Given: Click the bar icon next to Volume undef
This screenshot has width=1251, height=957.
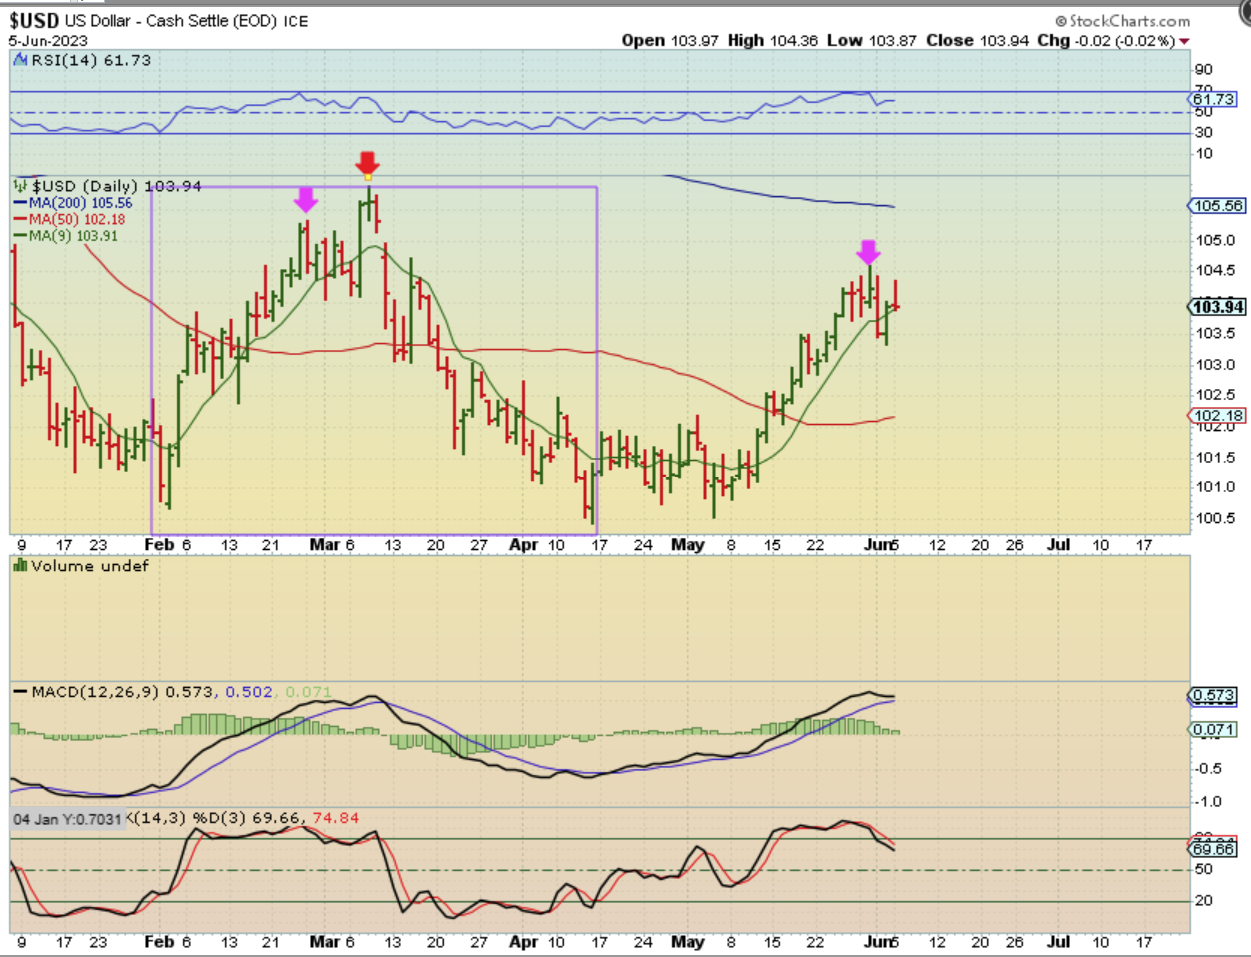Looking at the screenshot, I should 20,566.
